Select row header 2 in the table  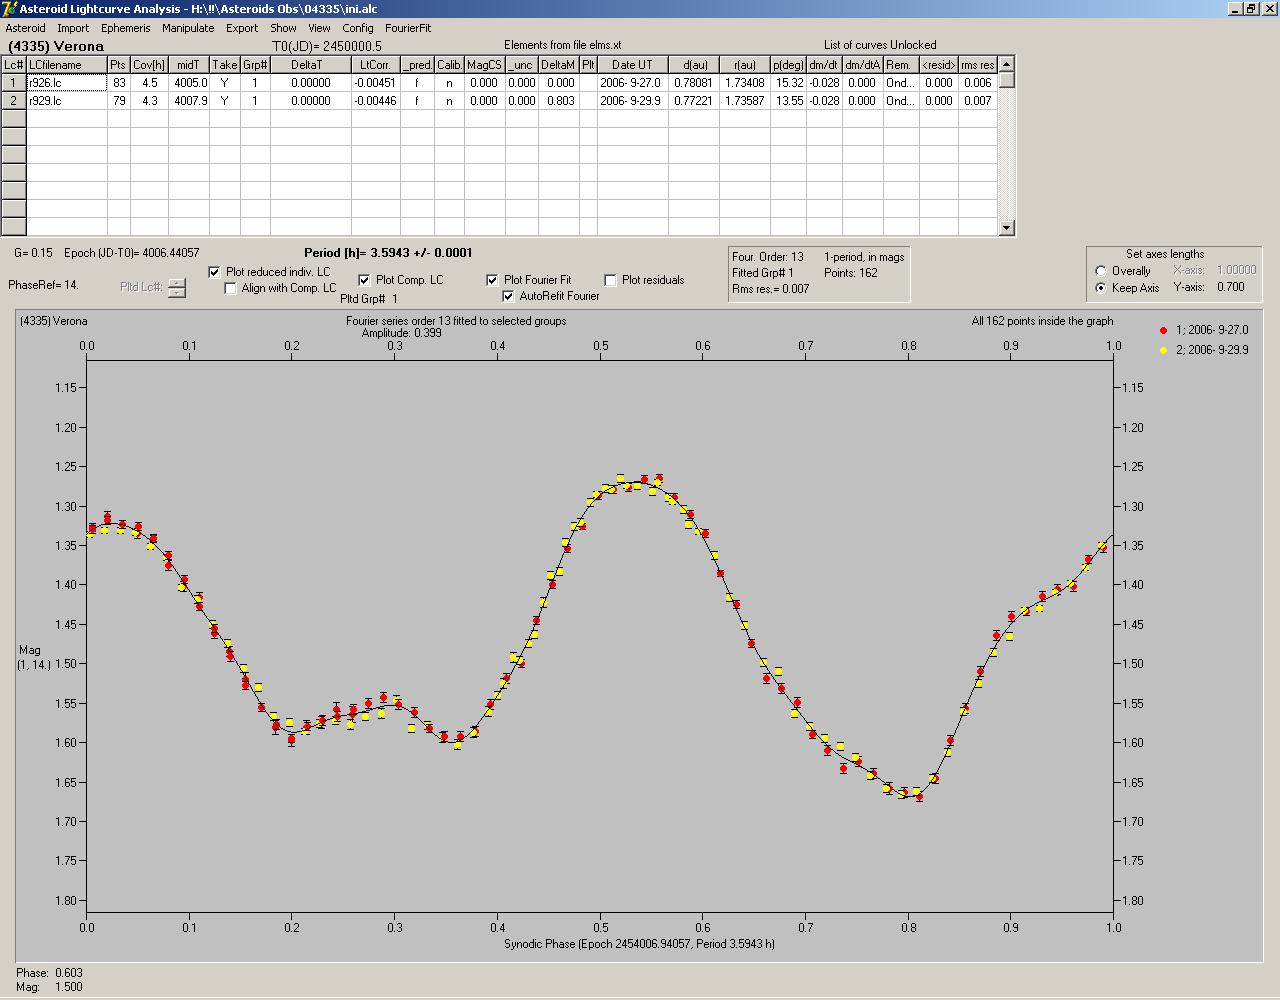pyautogui.click(x=13, y=101)
